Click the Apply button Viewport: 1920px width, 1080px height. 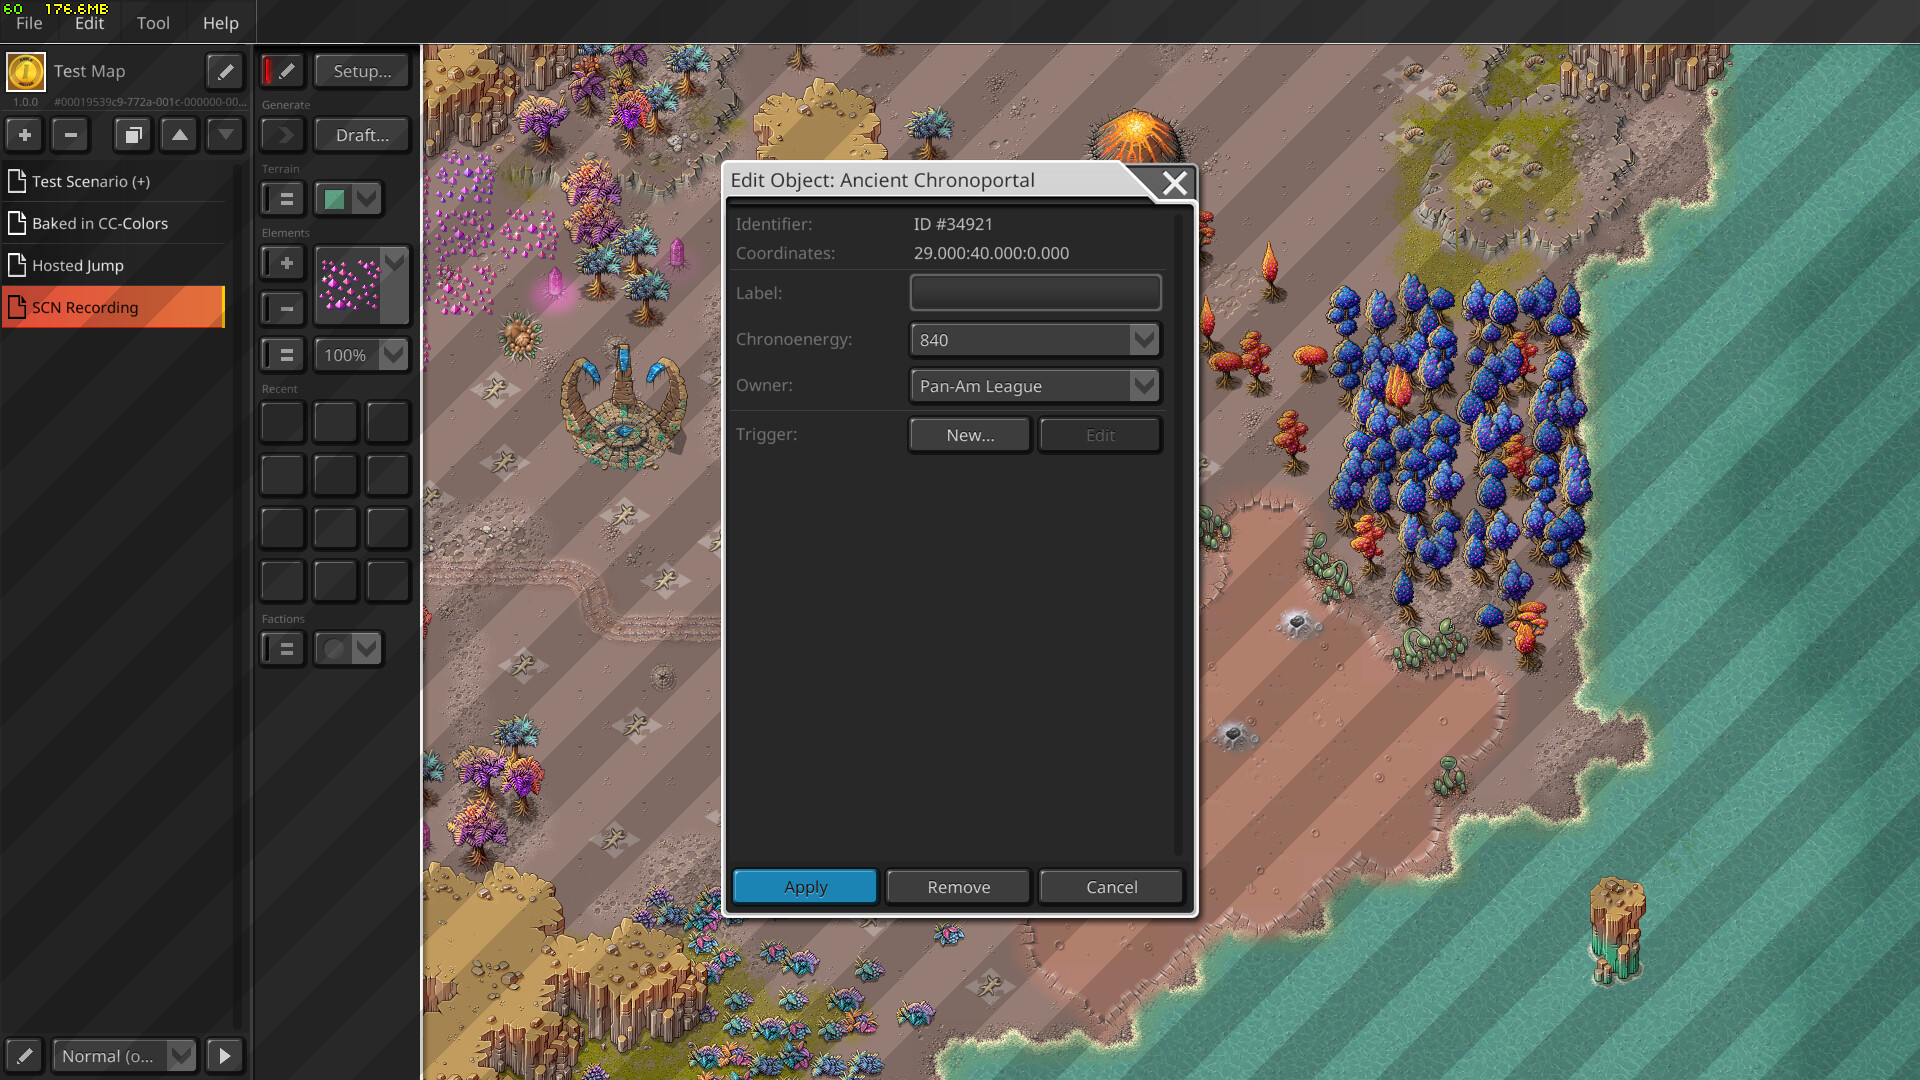[805, 887]
